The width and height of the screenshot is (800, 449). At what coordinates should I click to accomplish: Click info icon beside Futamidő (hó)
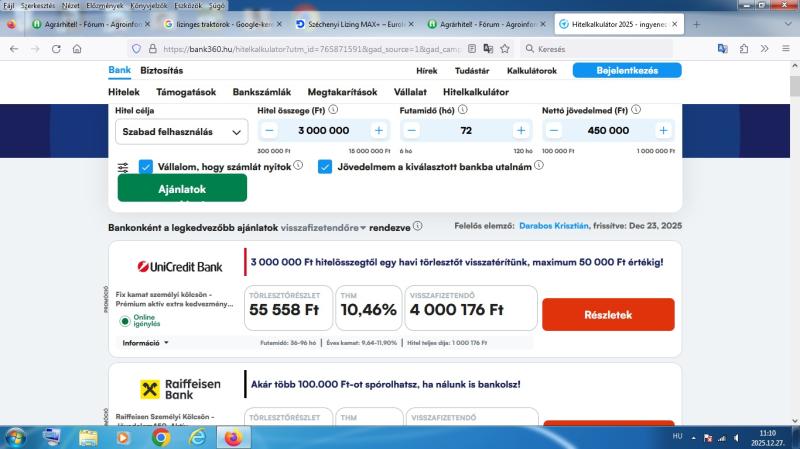[464, 110]
